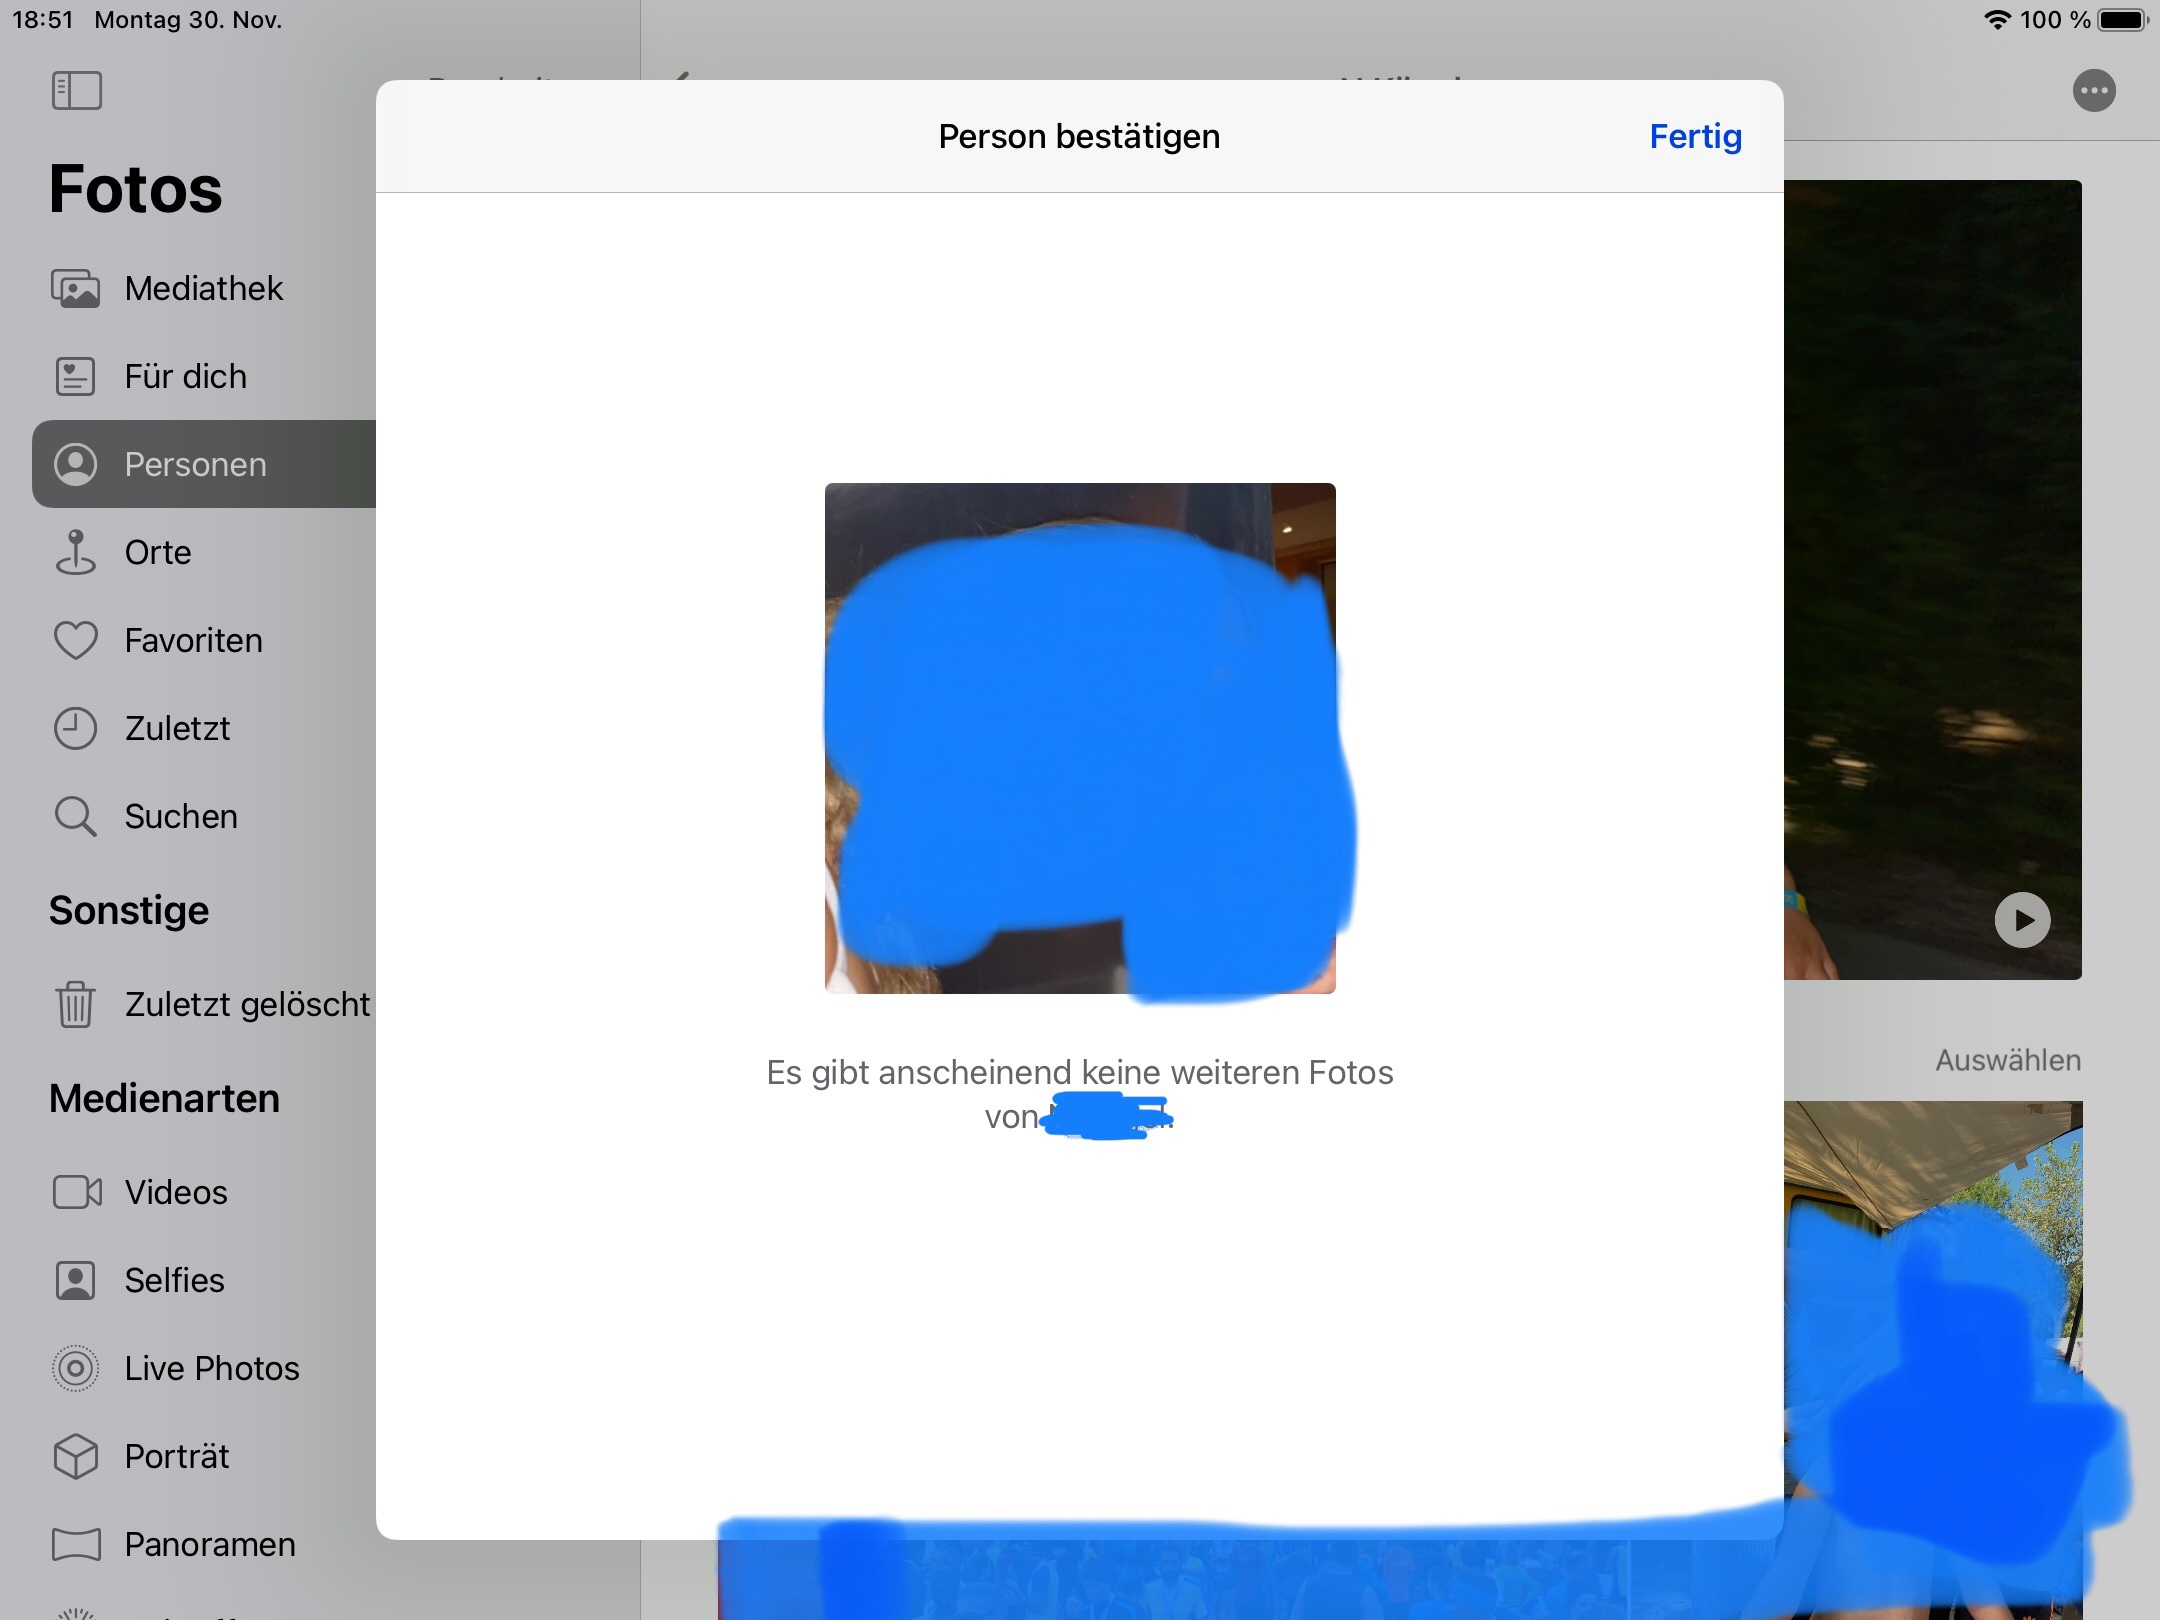Open Favoriten via heart icon

[x=76, y=641]
